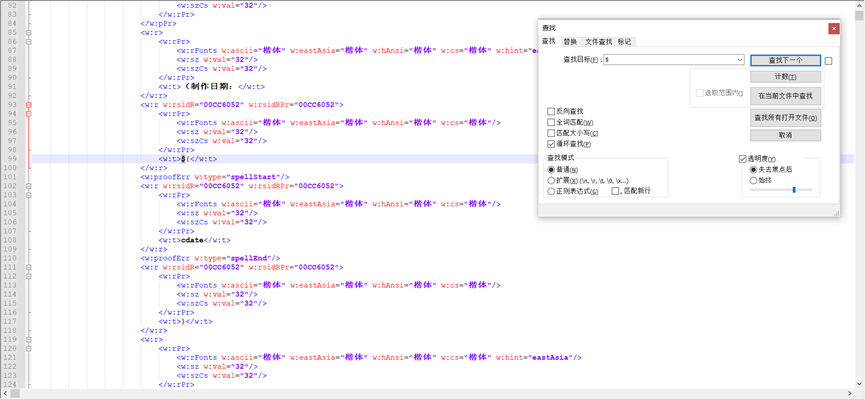
Task: Collapse red fold marker at line 93
Action: [29, 104]
